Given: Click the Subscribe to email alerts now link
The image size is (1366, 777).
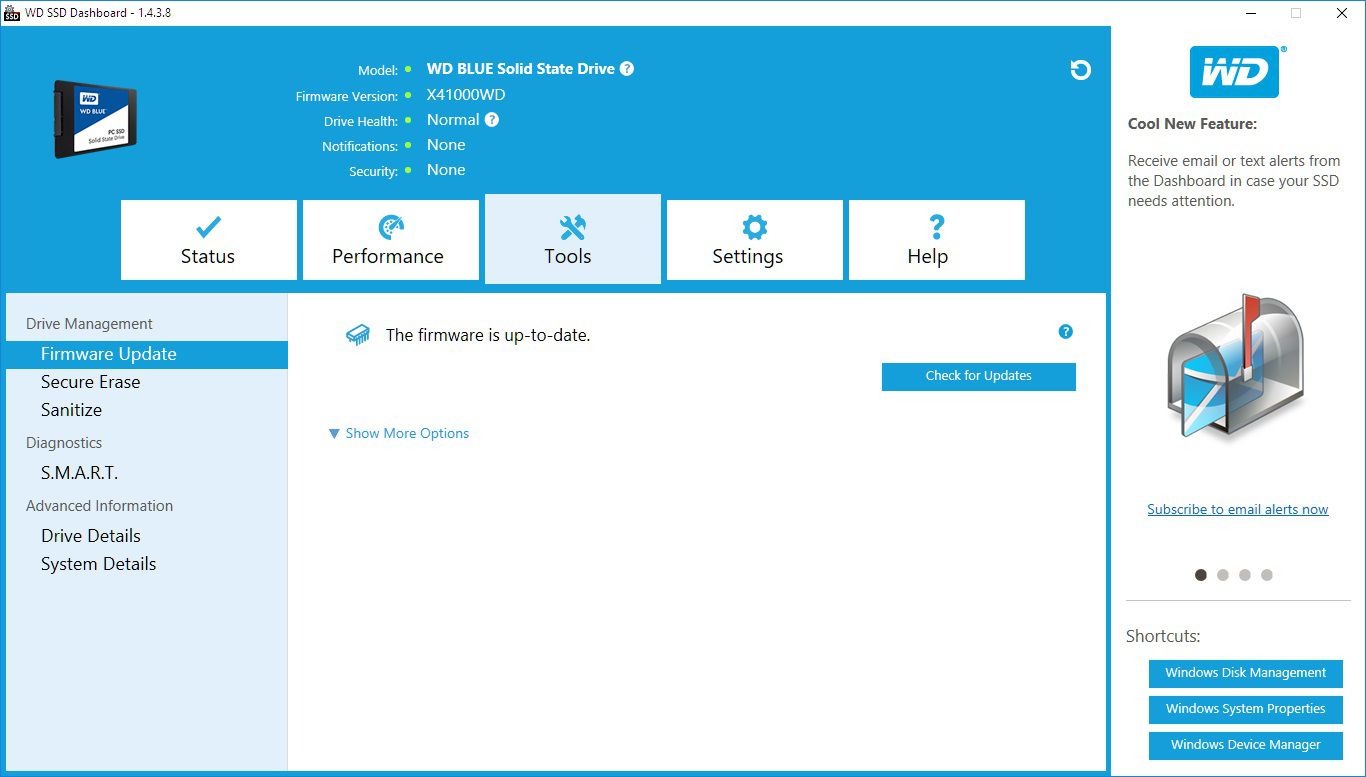Looking at the screenshot, I should point(1237,509).
